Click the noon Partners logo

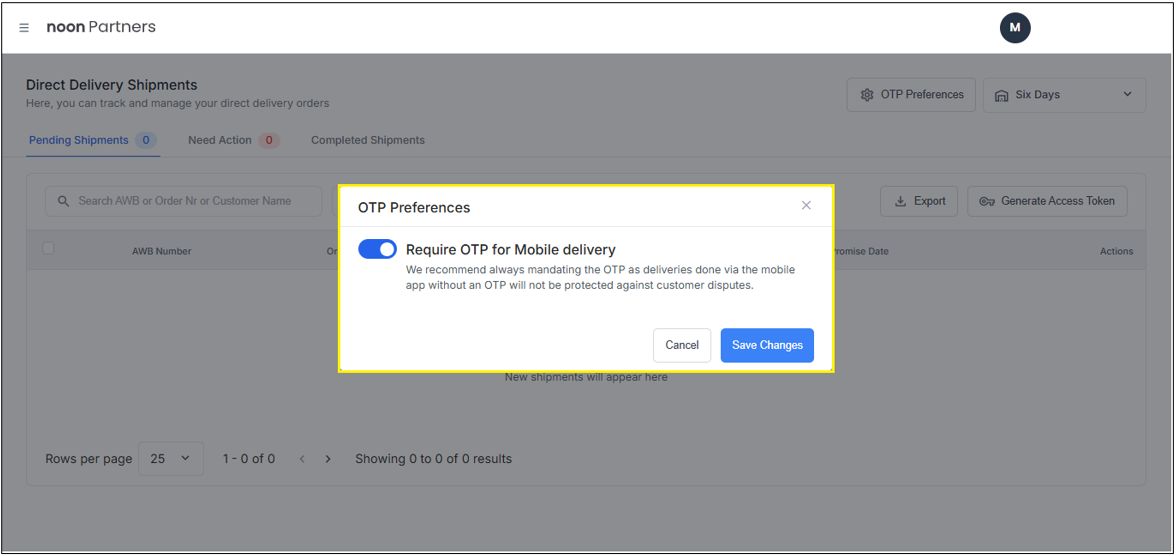point(101,27)
